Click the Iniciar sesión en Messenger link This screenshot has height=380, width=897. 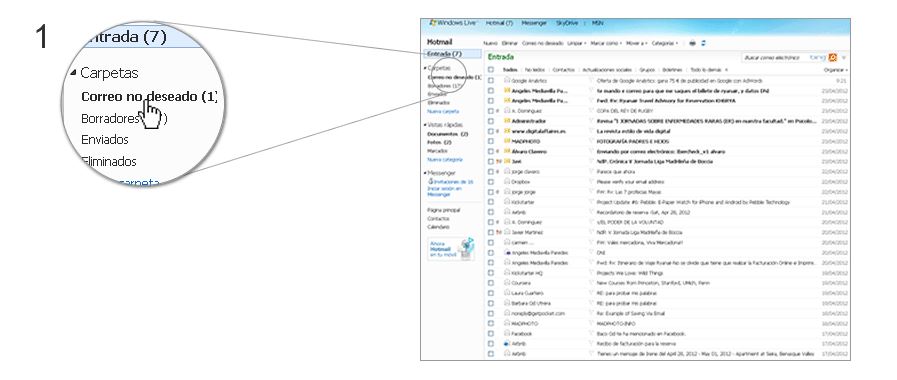click(x=444, y=191)
